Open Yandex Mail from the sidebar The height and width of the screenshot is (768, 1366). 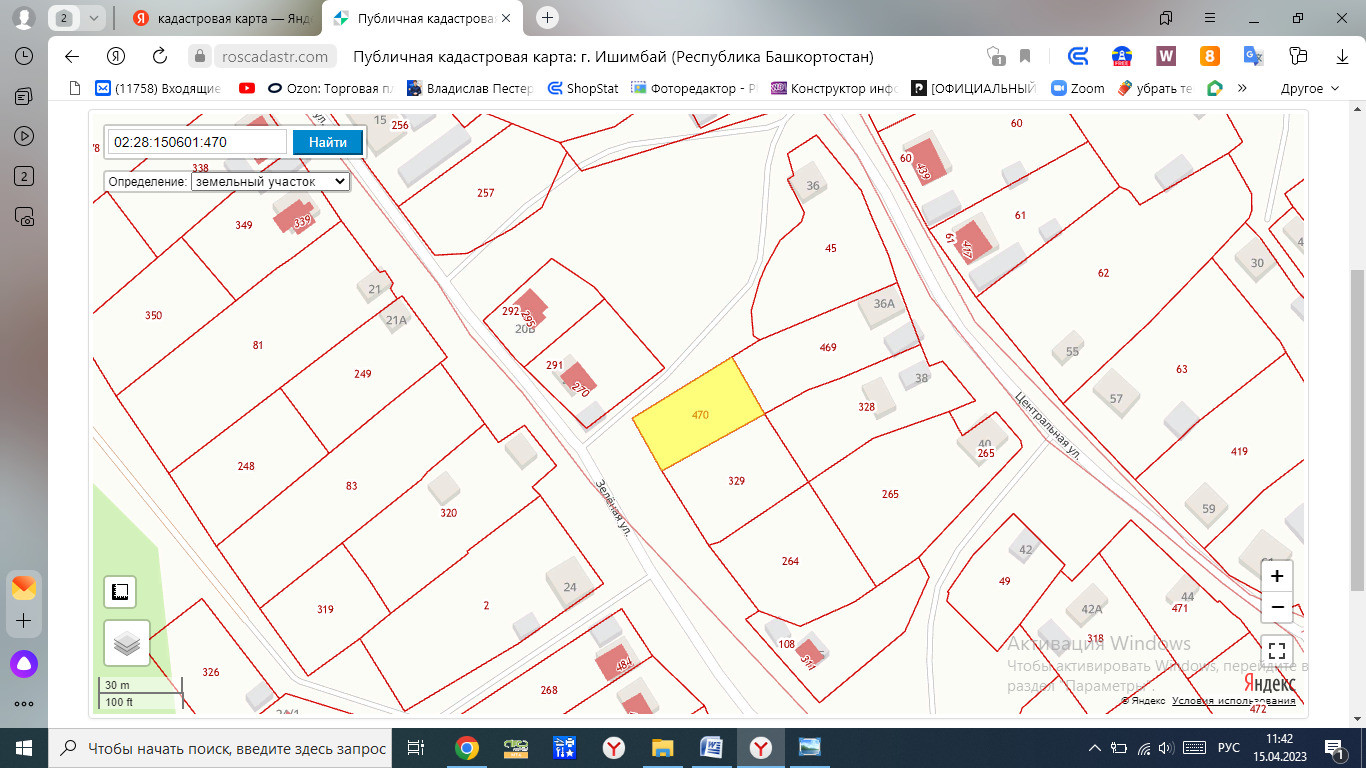24,587
